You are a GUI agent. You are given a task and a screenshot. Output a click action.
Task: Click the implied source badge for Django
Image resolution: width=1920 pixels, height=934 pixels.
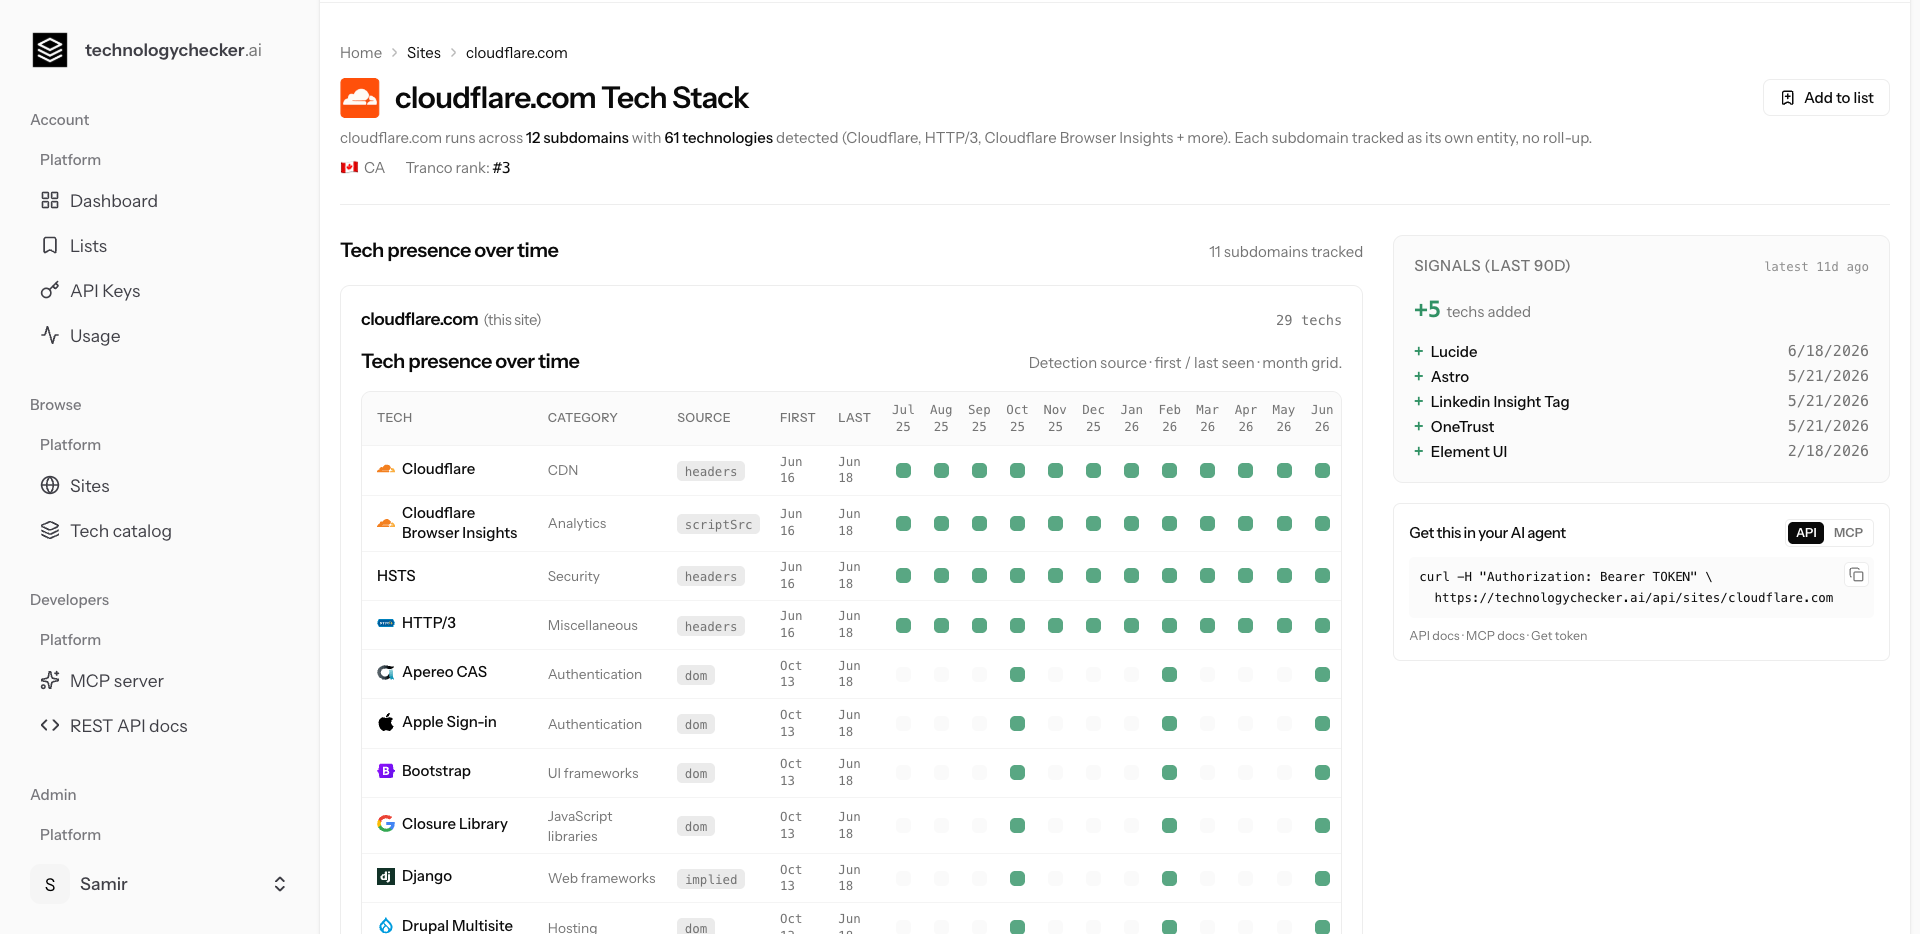(x=711, y=879)
